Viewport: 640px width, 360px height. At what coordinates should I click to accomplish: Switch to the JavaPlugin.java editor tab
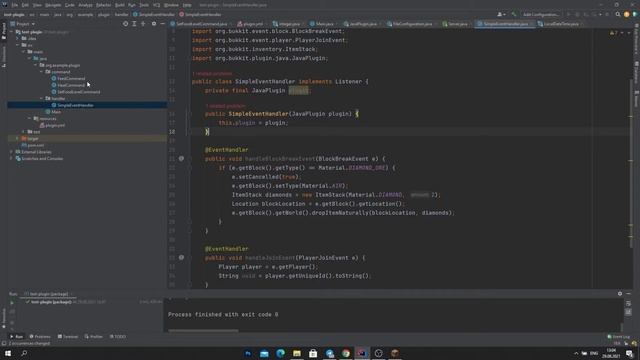pyautogui.click(x=360, y=24)
